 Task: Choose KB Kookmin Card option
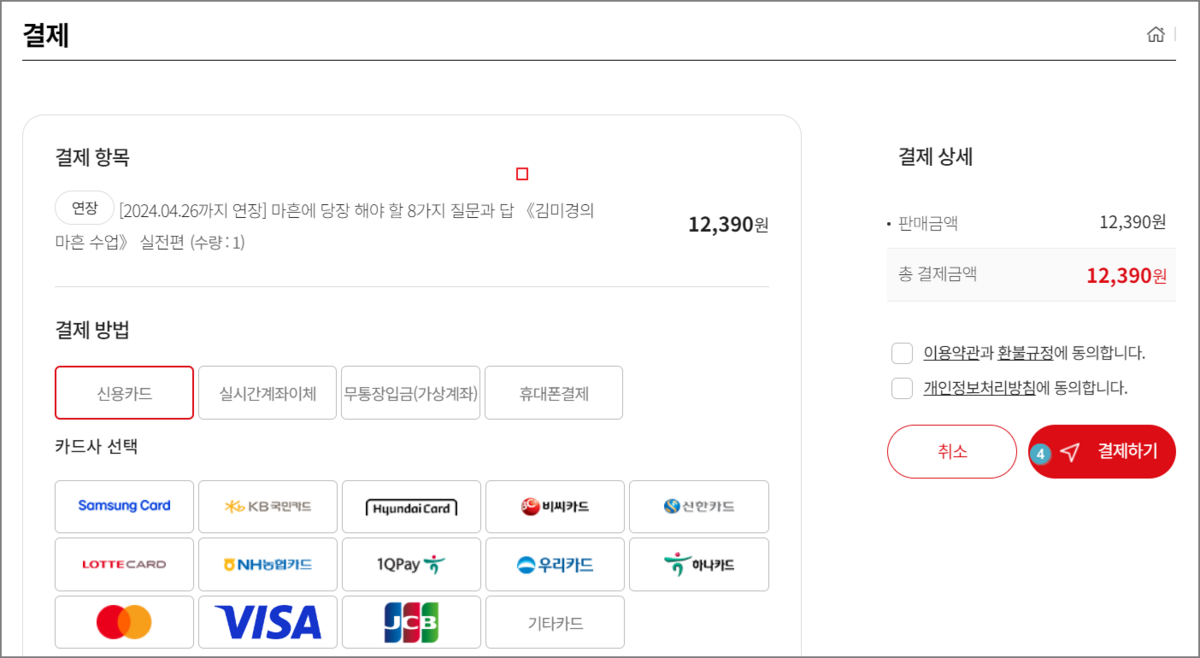pyautogui.click(x=268, y=506)
